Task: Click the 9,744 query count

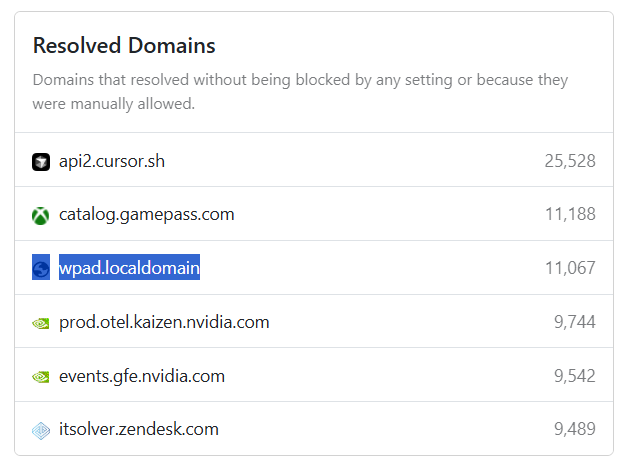Action: coord(575,322)
